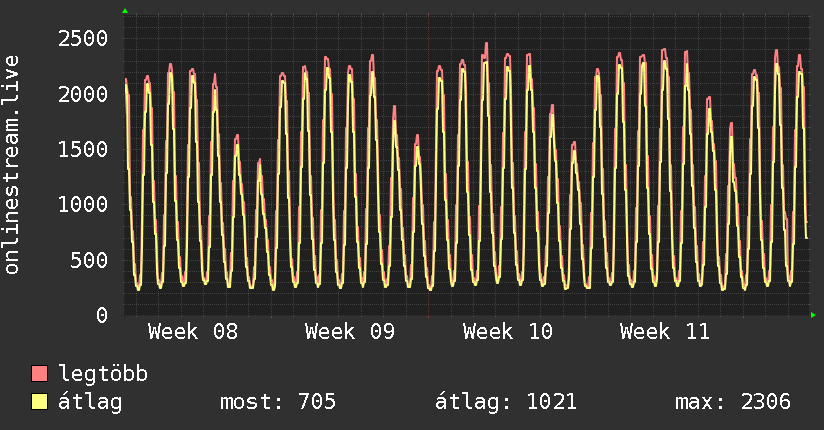Click the 1500 y-axis tick label

(x=83, y=149)
